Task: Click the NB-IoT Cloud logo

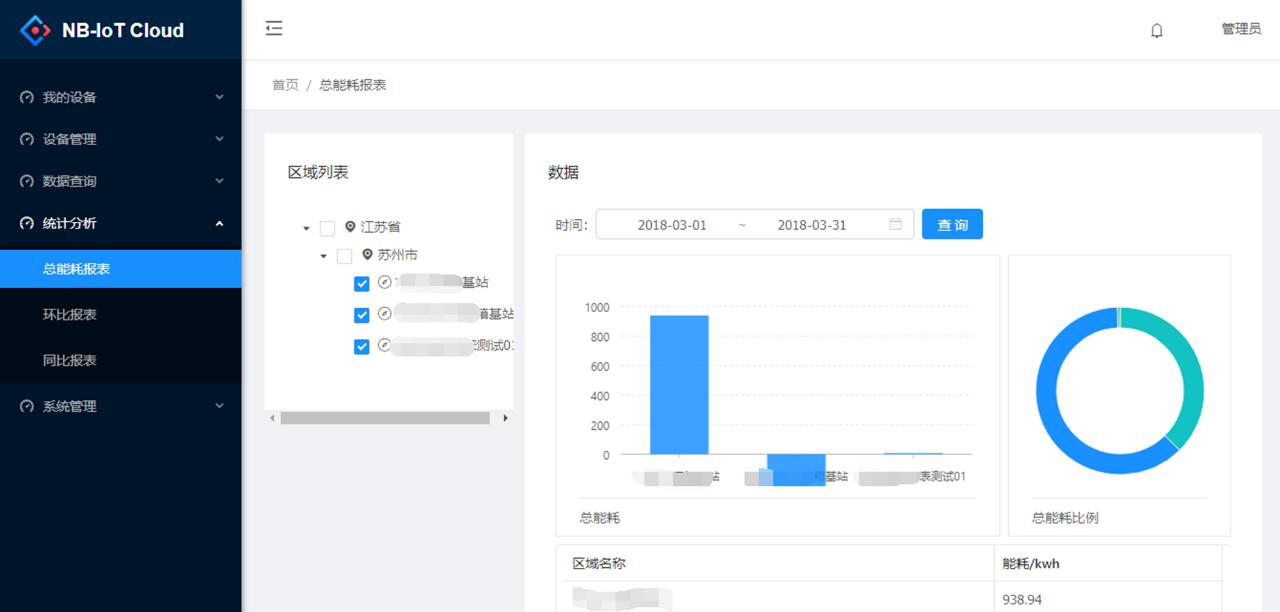Action: click(97, 30)
